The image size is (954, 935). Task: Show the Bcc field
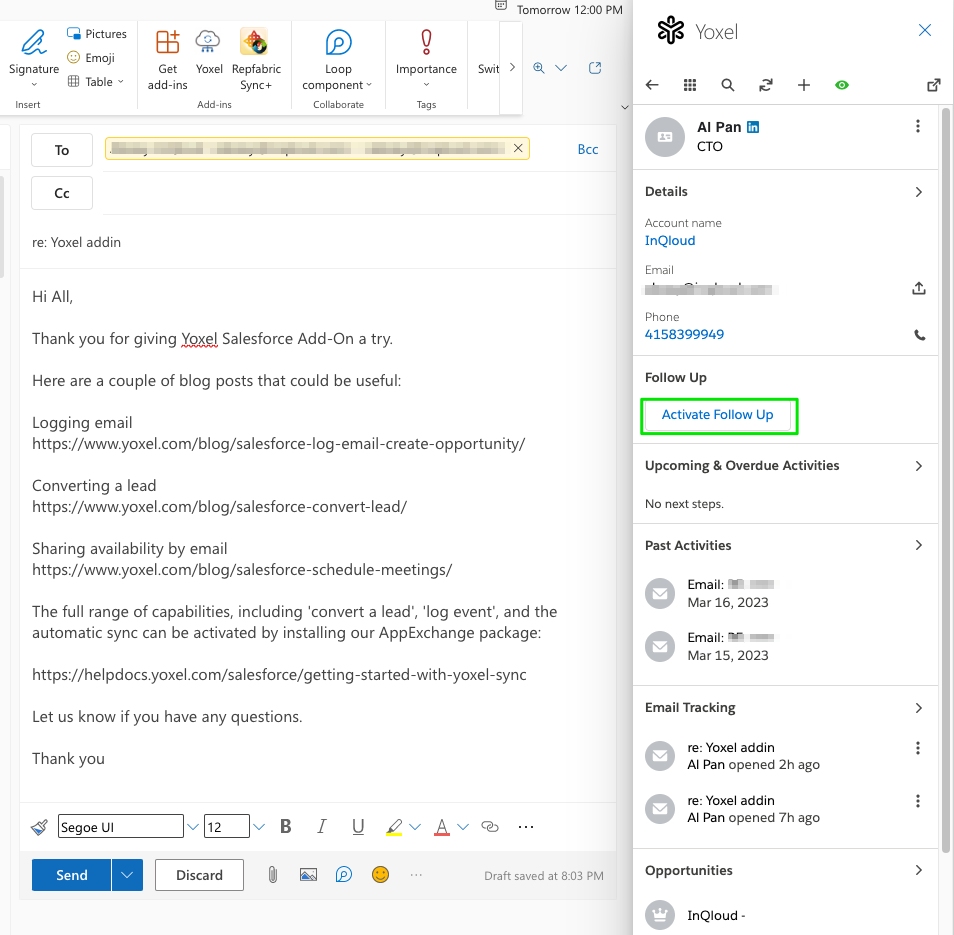click(x=588, y=149)
